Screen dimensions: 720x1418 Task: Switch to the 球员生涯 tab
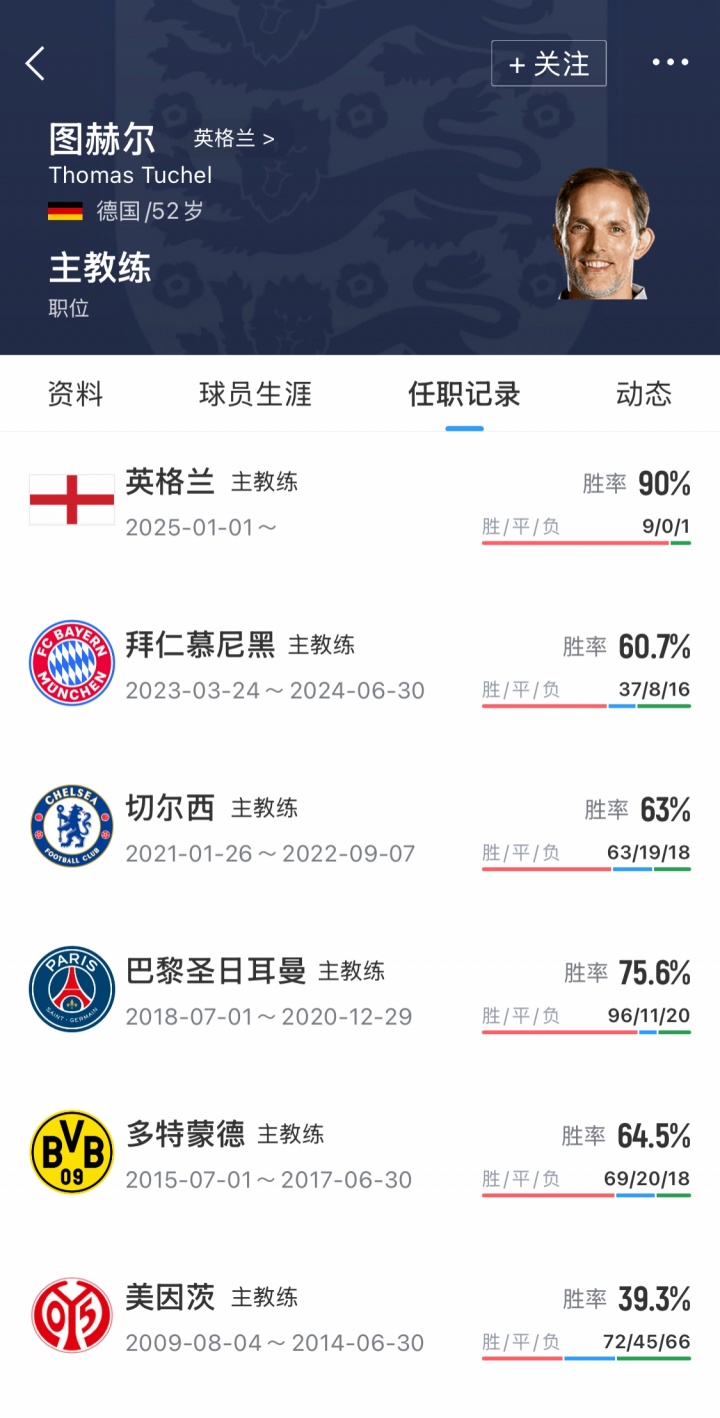pyautogui.click(x=255, y=394)
